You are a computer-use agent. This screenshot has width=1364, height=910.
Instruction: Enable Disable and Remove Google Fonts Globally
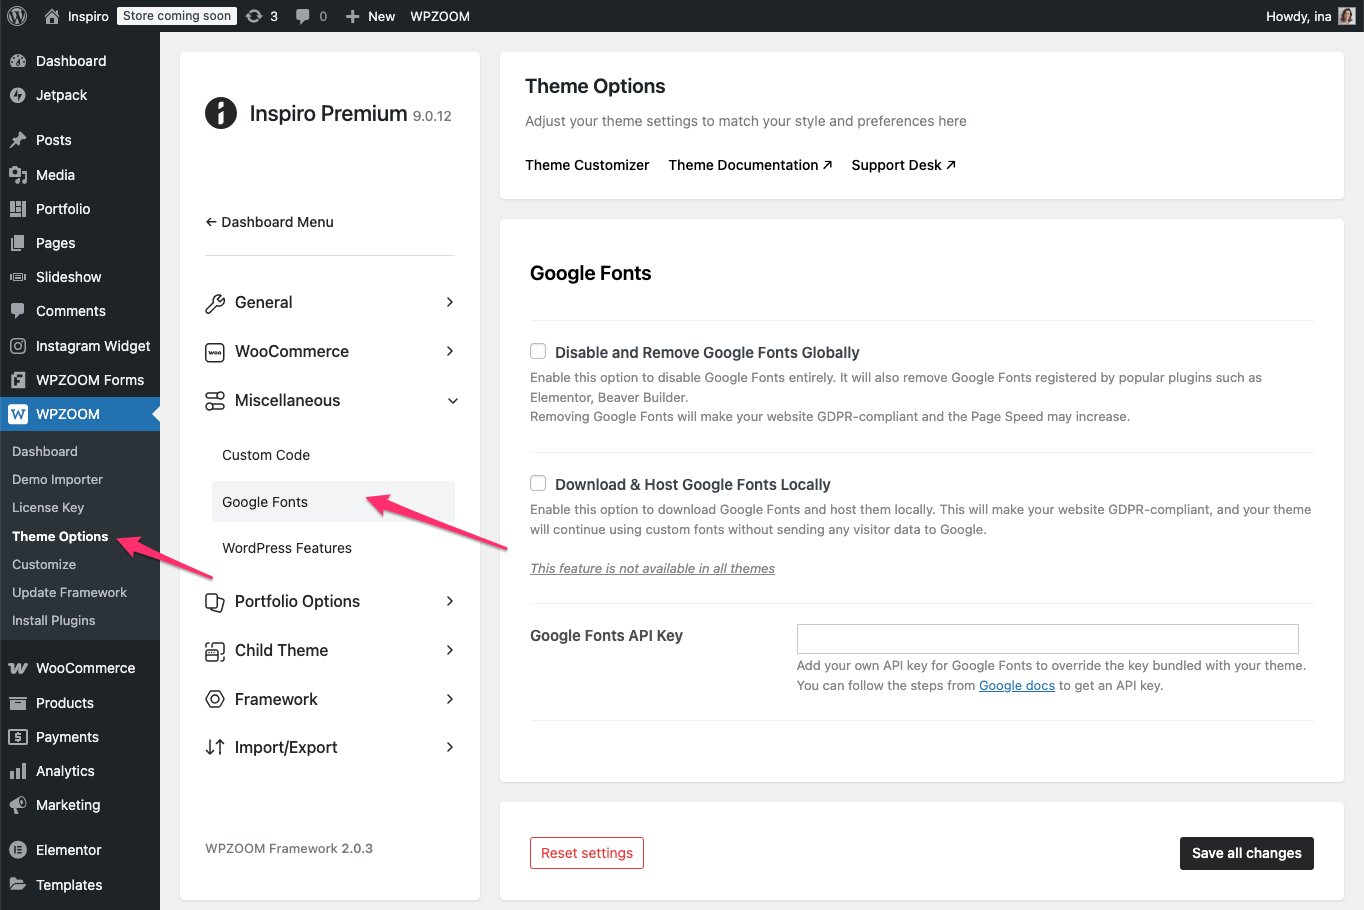coord(538,351)
